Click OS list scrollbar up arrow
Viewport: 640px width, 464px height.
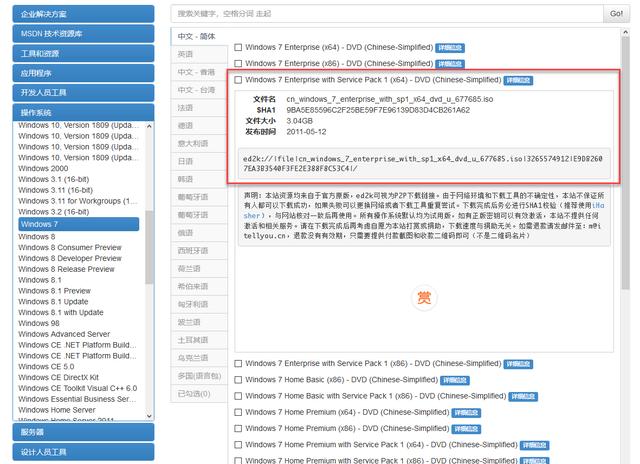pos(149,126)
